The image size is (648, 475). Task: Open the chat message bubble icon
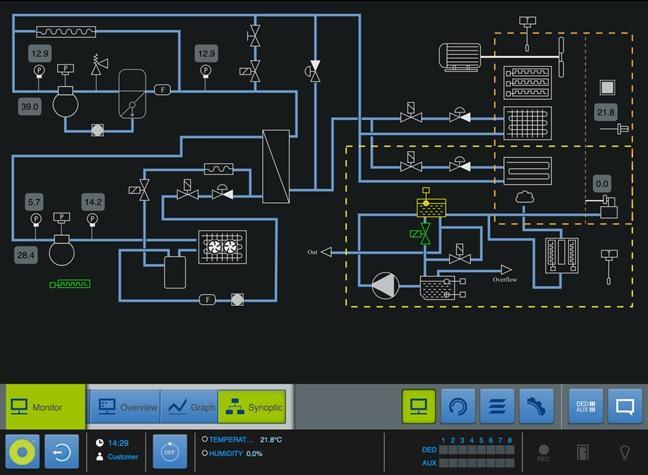(625, 406)
